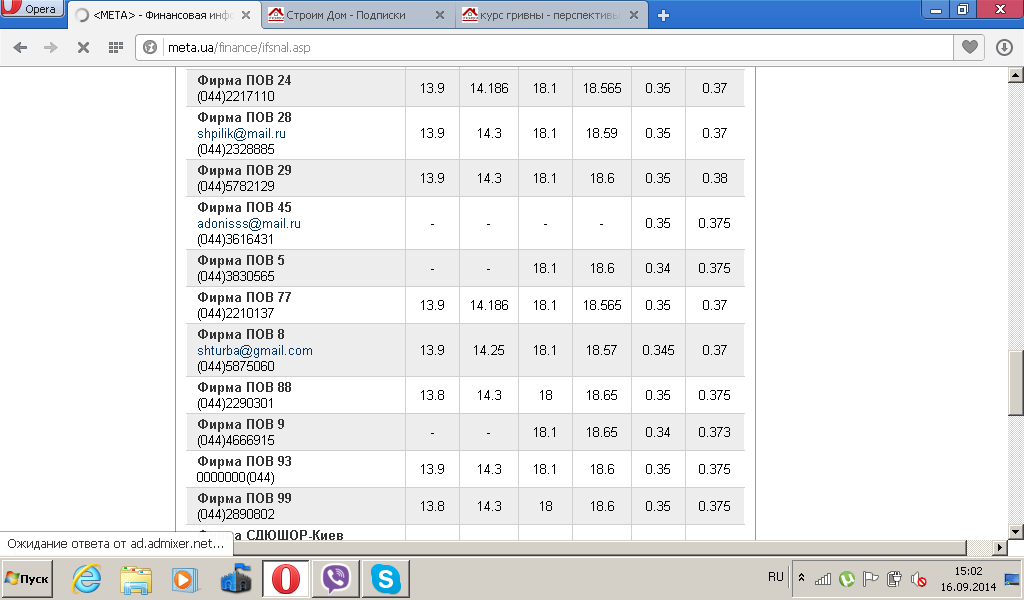Add page to bookmarks with heart icon
The image size is (1024, 600).
(x=970, y=47)
